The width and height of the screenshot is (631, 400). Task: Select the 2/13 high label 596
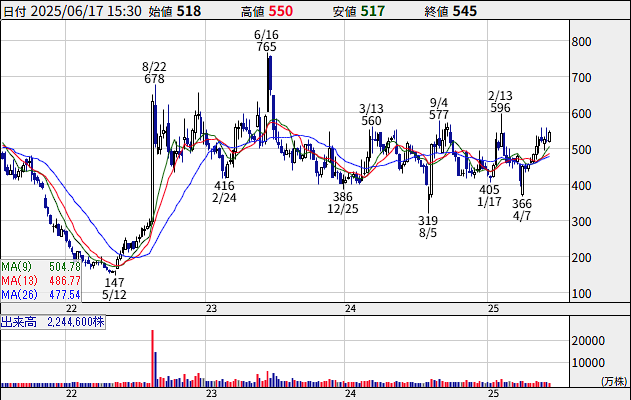point(500,108)
